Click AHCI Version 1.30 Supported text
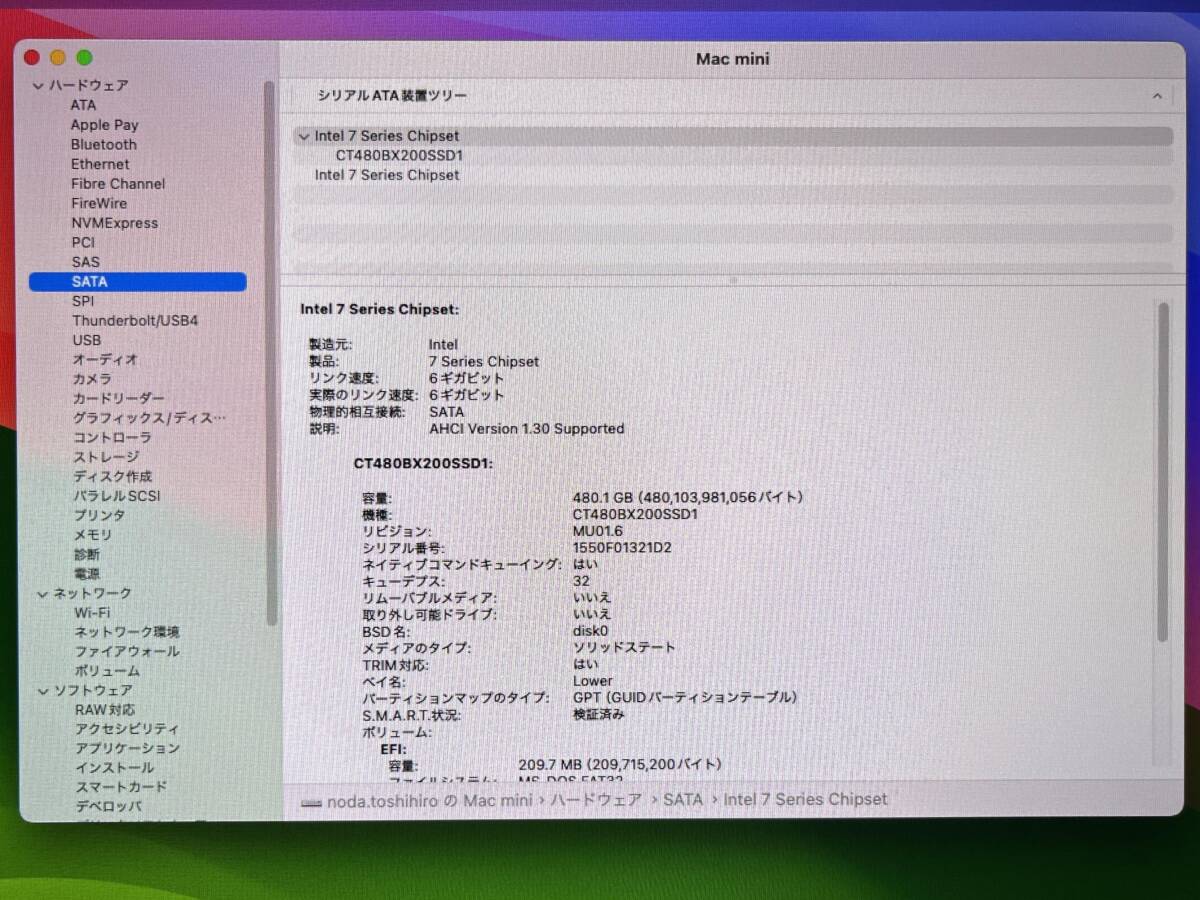 tap(526, 429)
